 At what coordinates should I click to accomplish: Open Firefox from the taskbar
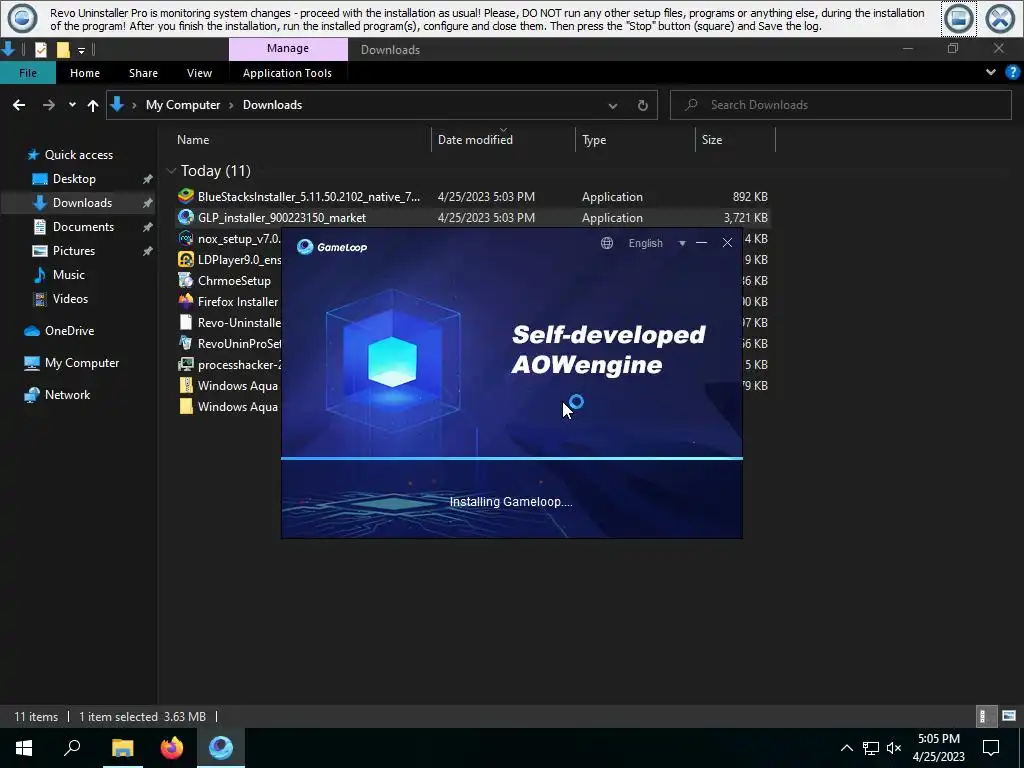172,748
